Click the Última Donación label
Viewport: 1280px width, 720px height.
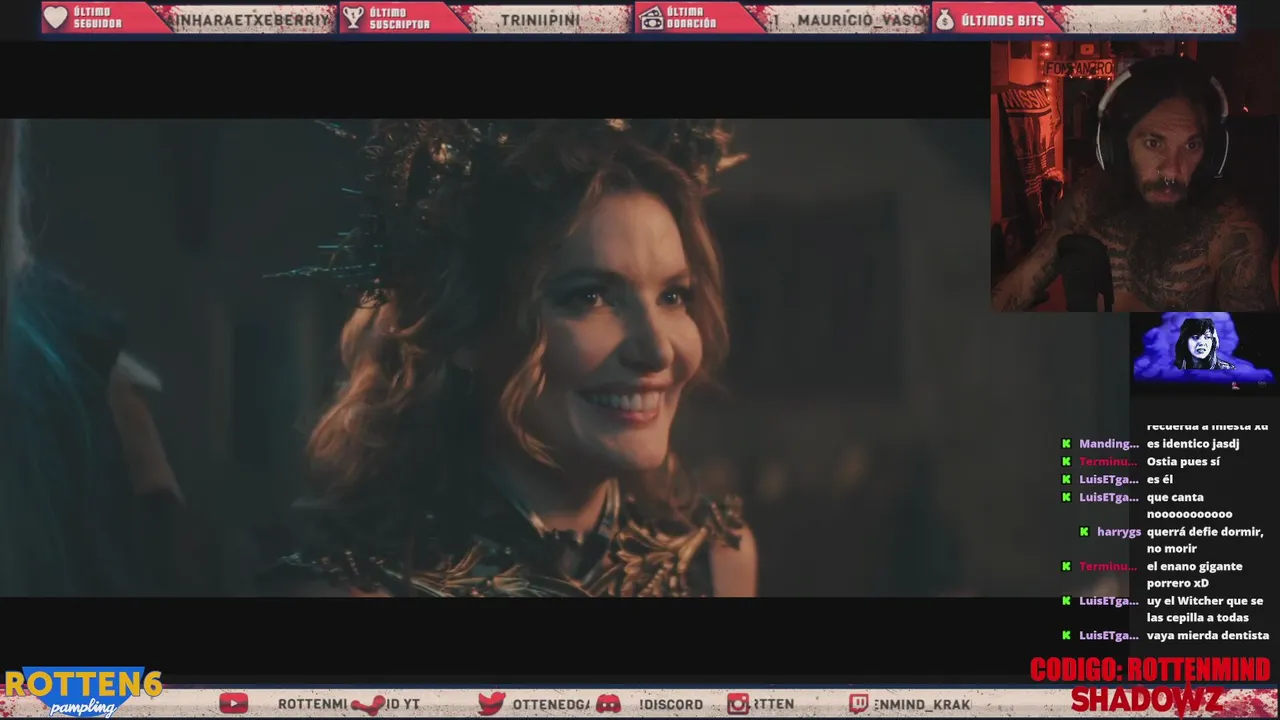pyautogui.click(x=692, y=19)
